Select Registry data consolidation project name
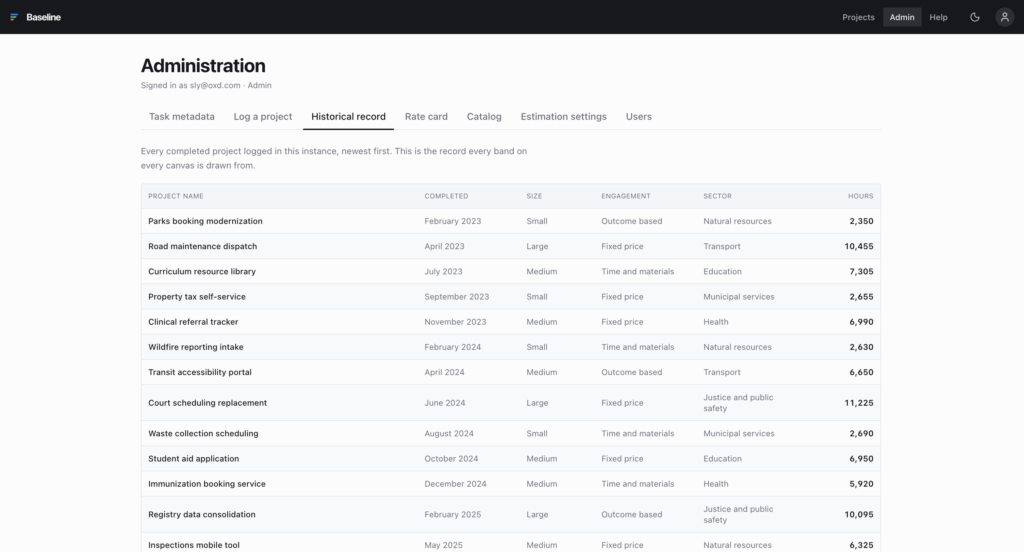 click(202, 514)
